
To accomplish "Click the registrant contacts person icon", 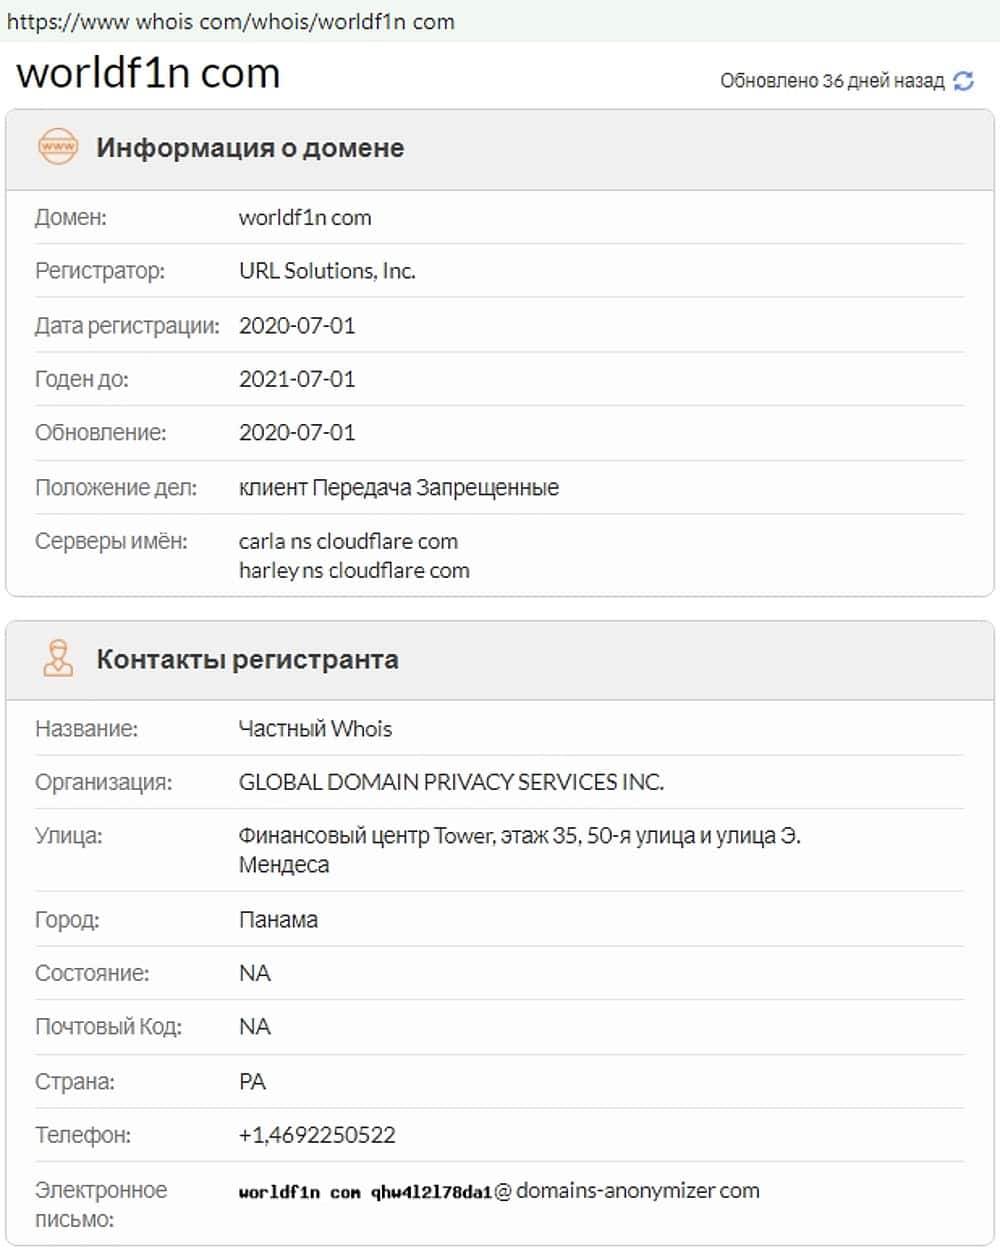I will (58, 659).
